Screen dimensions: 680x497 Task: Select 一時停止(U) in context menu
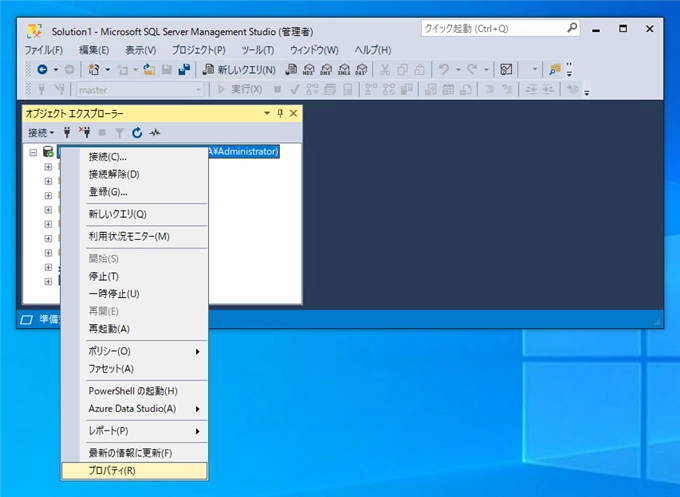tap(134, 294)
